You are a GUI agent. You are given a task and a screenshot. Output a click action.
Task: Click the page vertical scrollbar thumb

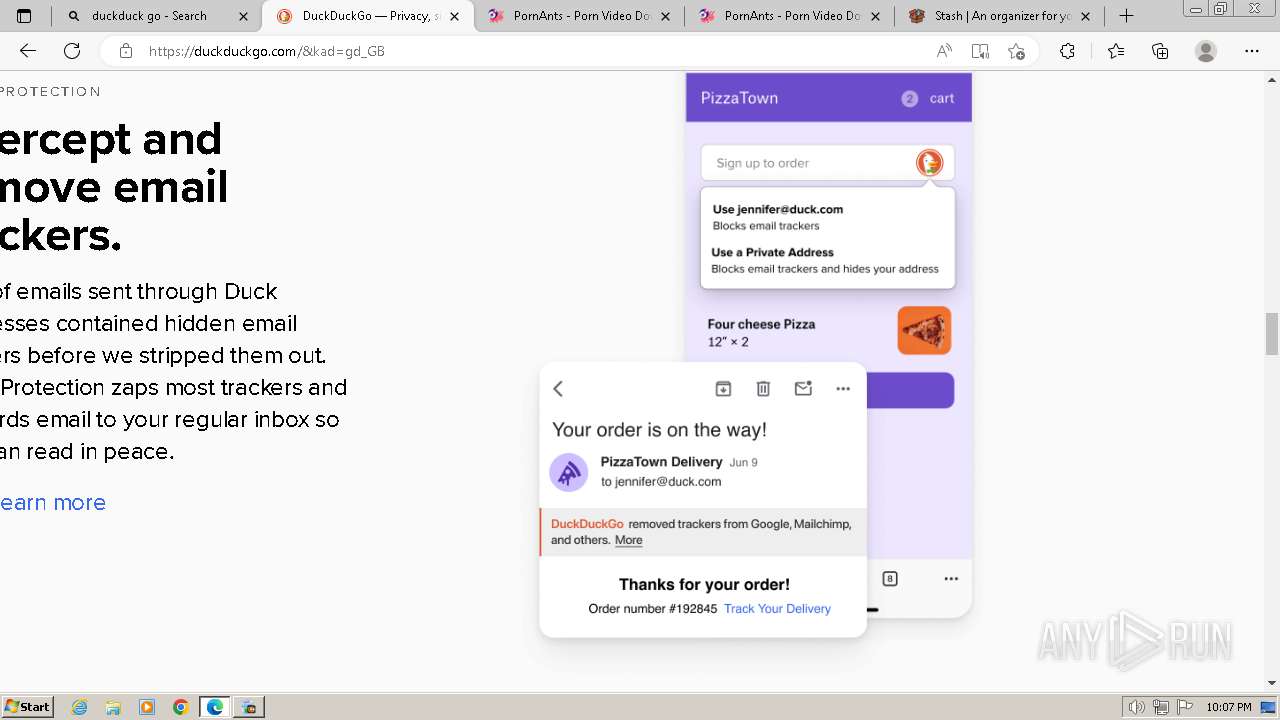[1271, 334]
